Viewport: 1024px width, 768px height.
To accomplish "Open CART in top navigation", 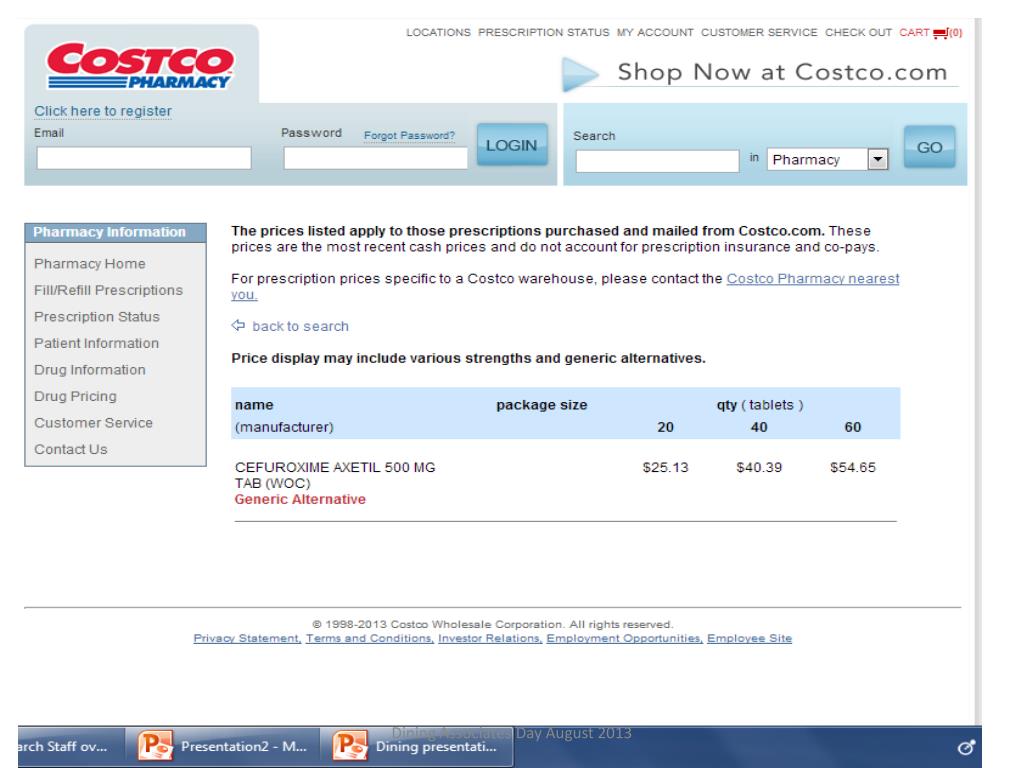I will pos(914,33).
